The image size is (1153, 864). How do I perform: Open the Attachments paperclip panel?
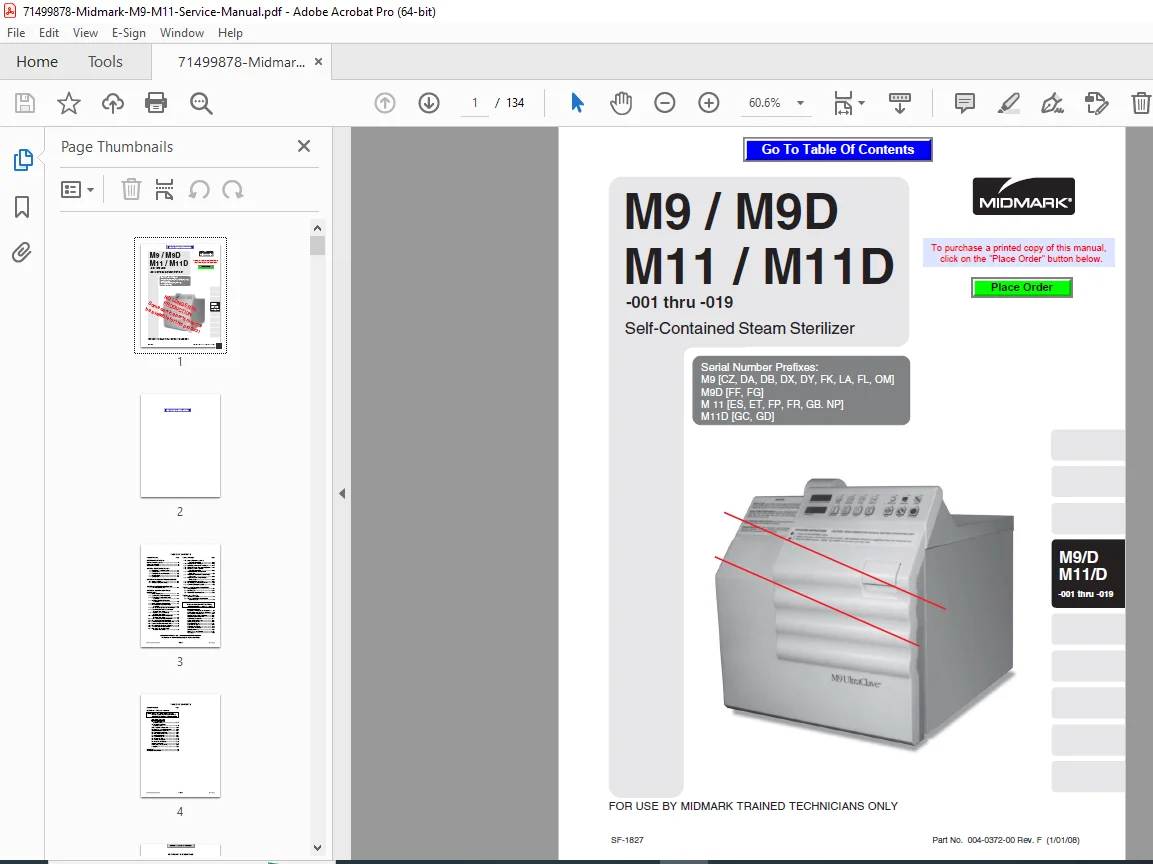pos(22,253)
